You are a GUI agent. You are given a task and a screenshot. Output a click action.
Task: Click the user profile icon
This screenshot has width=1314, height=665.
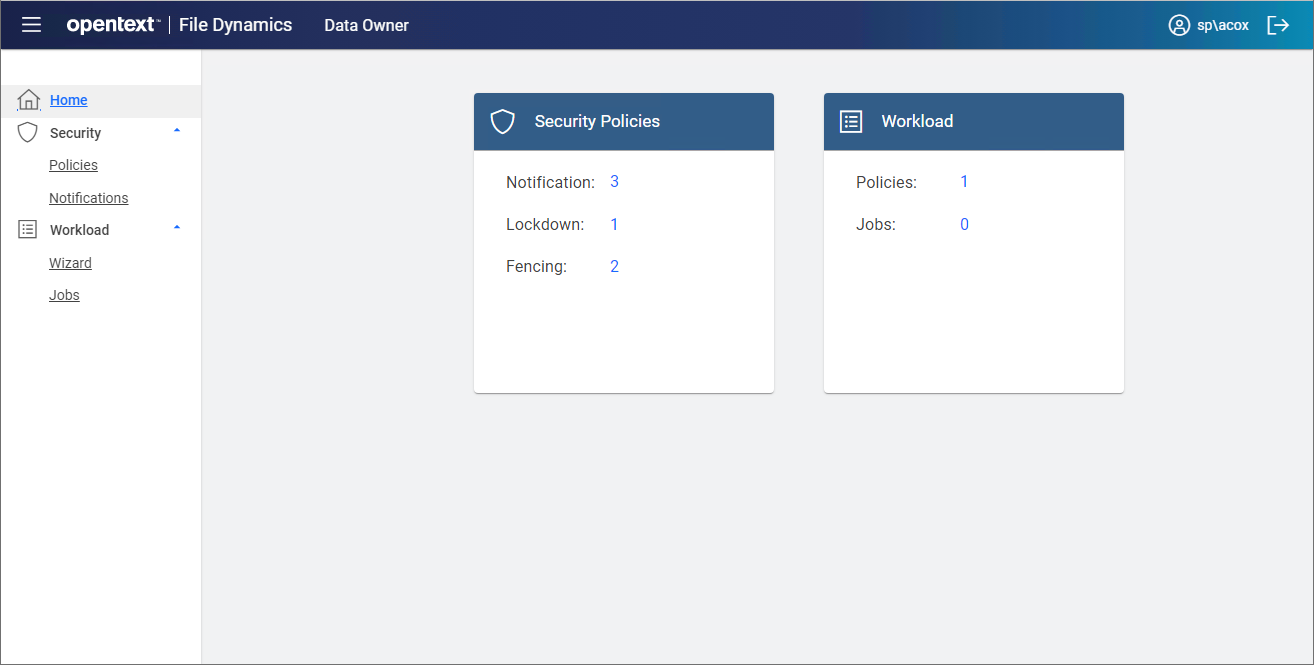1179,24
